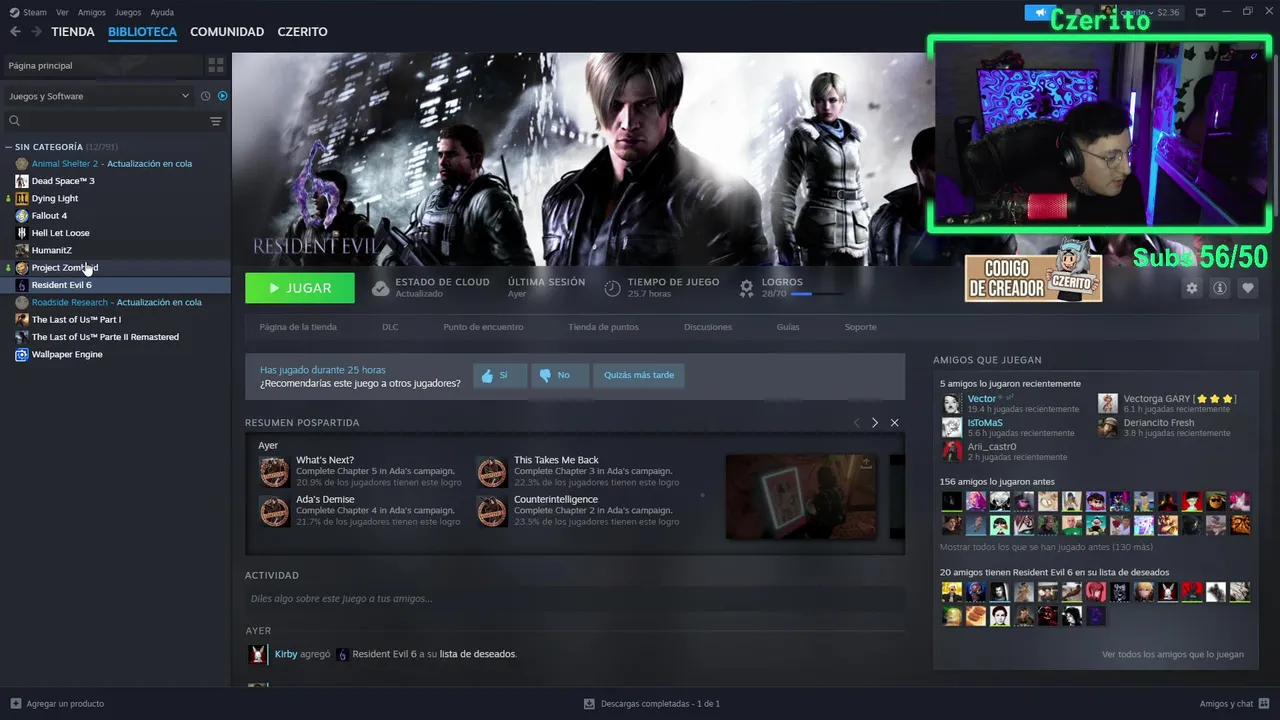Click the No thumbs-down button
Image resolution: width=1280 pixels, height=720 pixels.
click(x=559, y=375)
